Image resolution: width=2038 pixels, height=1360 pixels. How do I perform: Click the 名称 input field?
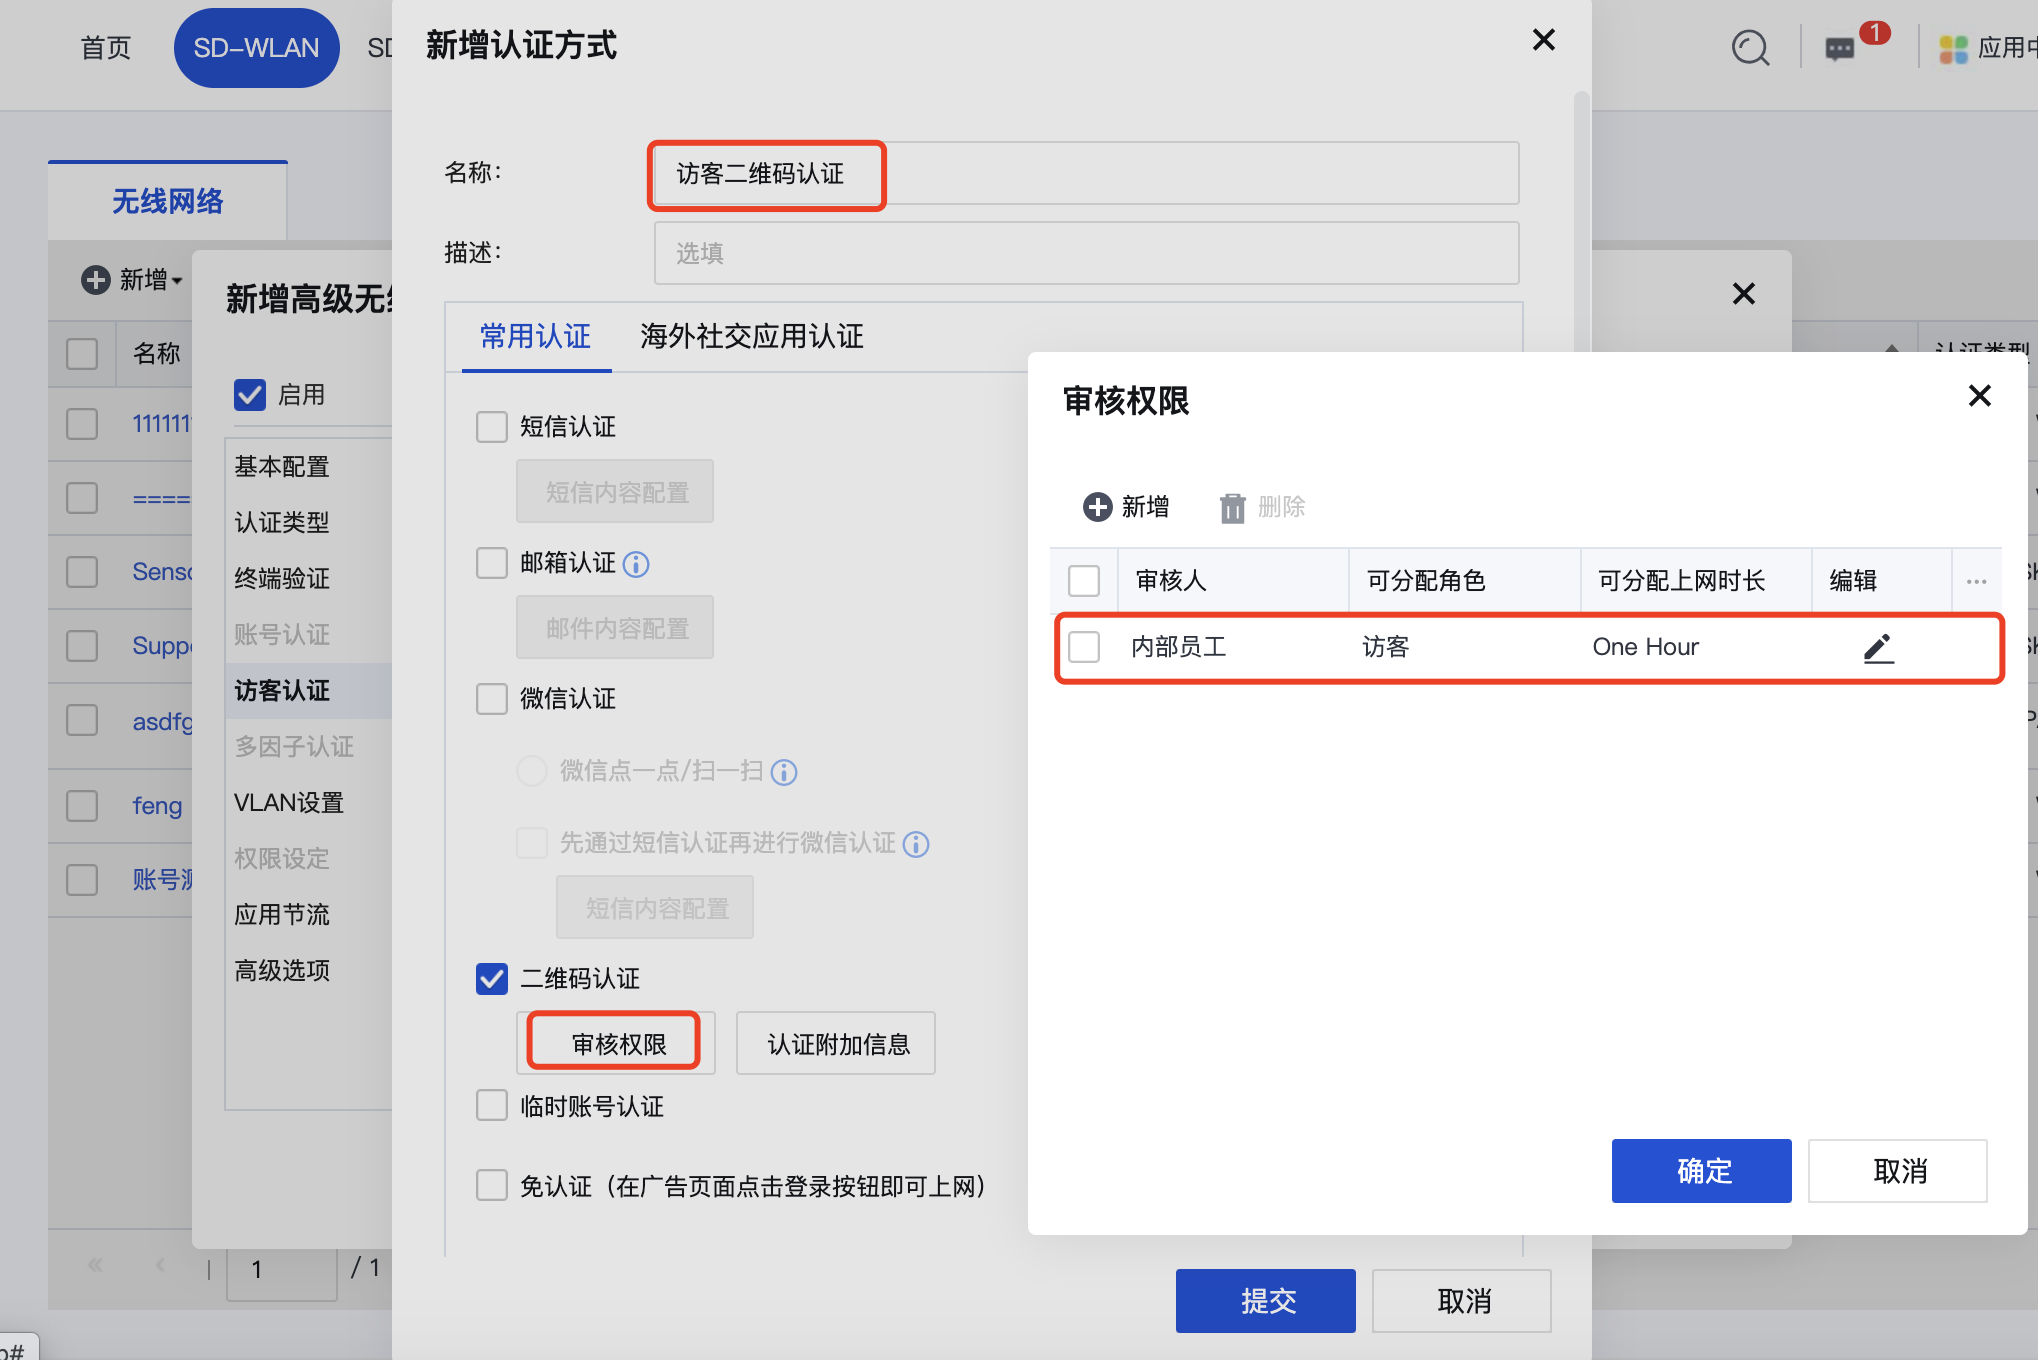1087,174
